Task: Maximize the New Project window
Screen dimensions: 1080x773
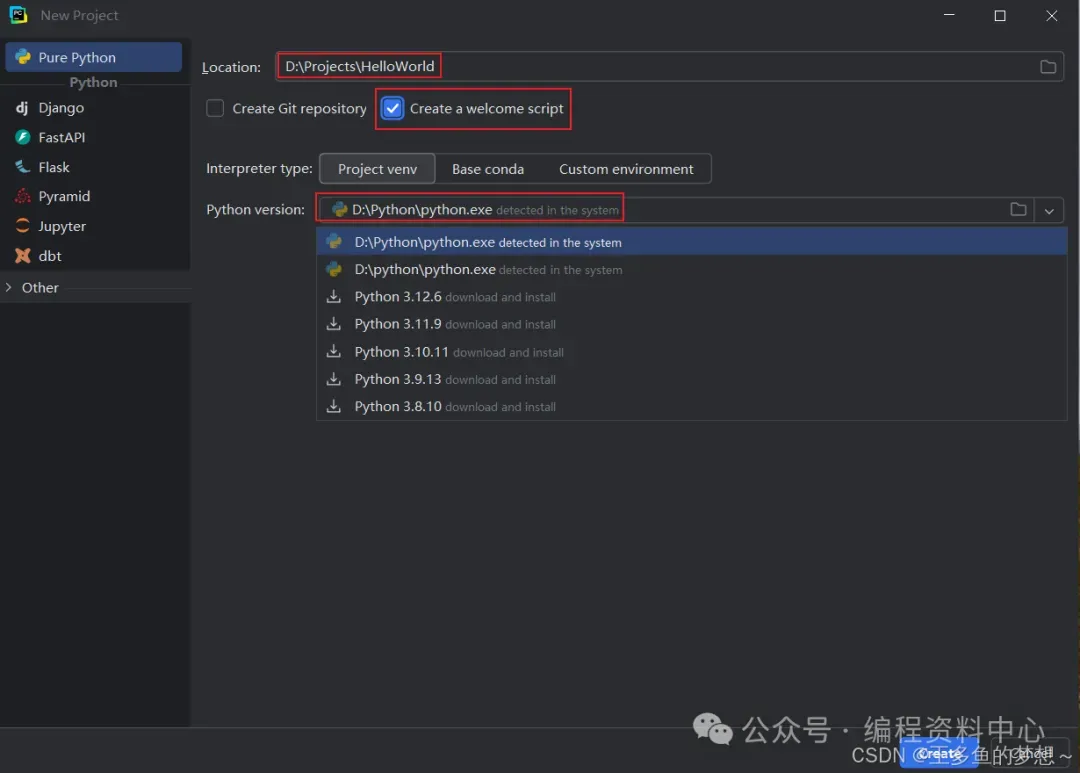Action: 1000,15
